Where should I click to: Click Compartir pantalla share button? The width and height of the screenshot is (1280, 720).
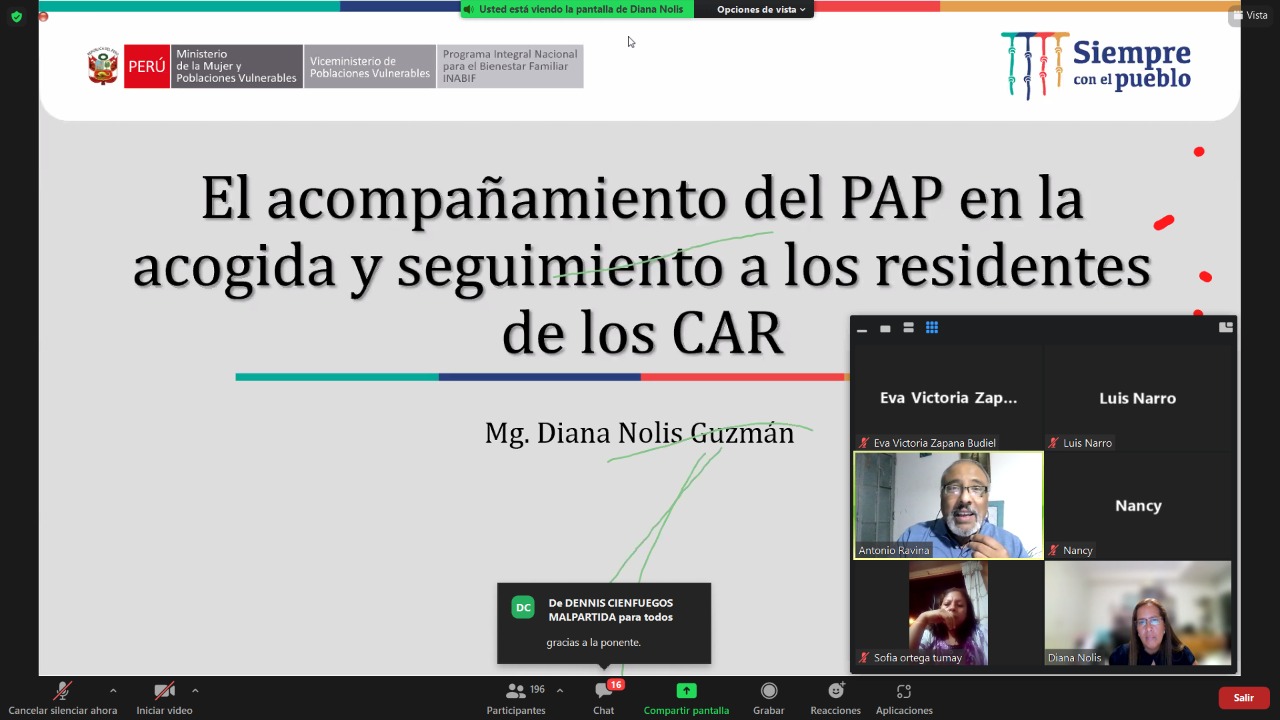pos(686,697)
